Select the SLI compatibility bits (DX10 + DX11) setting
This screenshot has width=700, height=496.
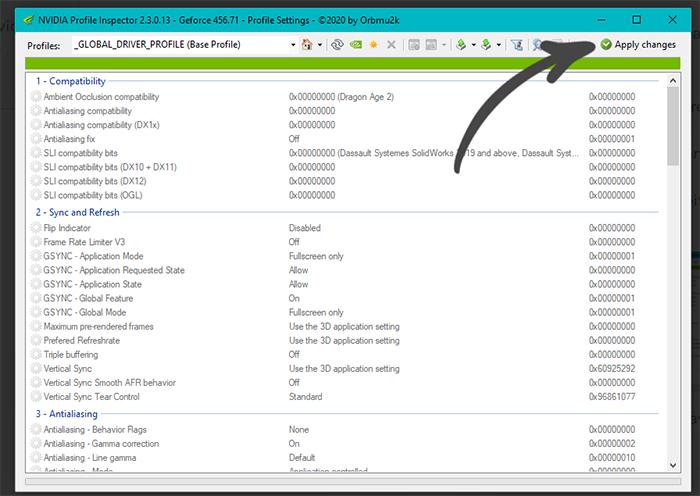coord(110,167)
